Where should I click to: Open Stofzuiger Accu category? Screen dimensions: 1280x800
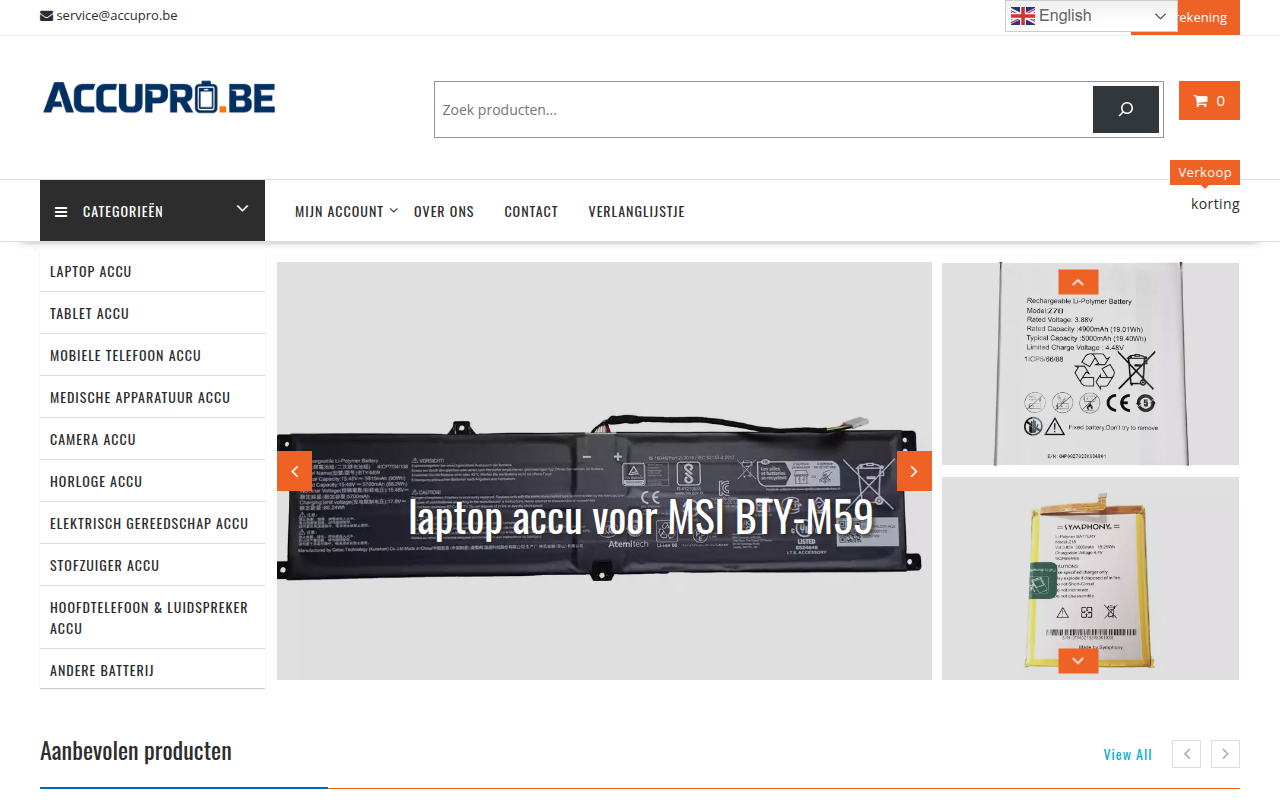click(x=152, y=565)
